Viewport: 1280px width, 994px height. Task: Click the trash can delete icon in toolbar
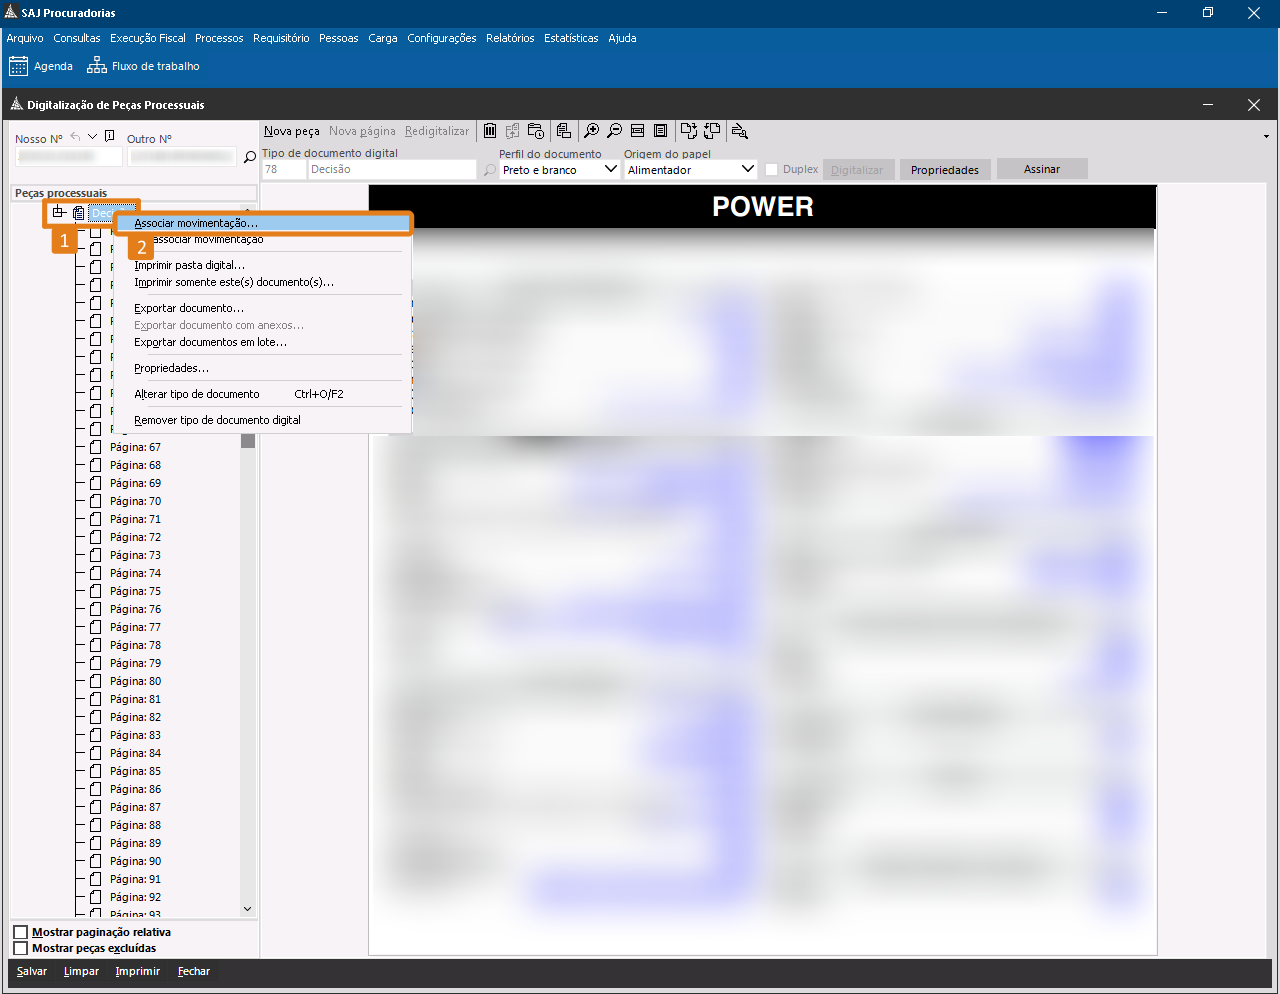pyautogui.click(x=490, y=131)
